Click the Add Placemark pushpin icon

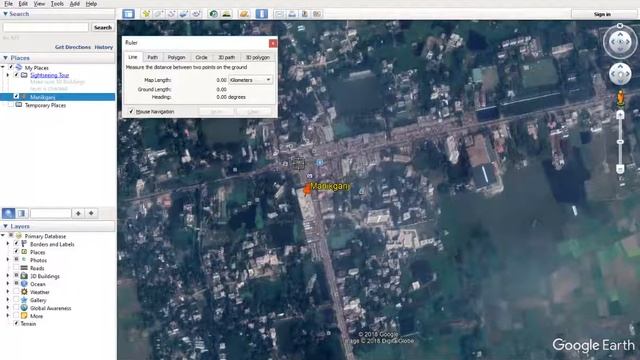[x=146, y=14]
